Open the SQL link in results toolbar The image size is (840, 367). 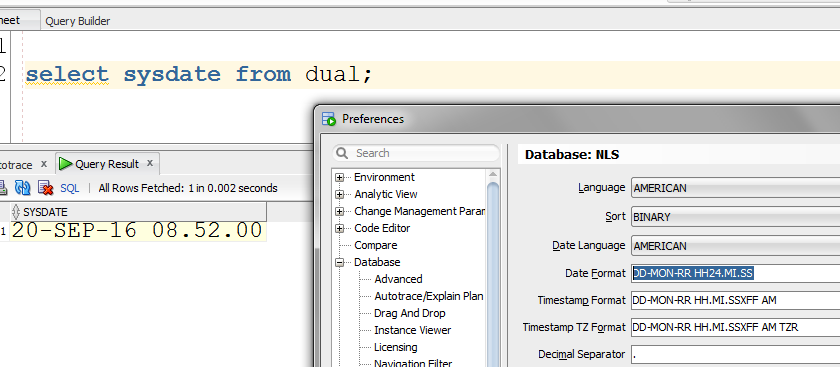[70, 188]
